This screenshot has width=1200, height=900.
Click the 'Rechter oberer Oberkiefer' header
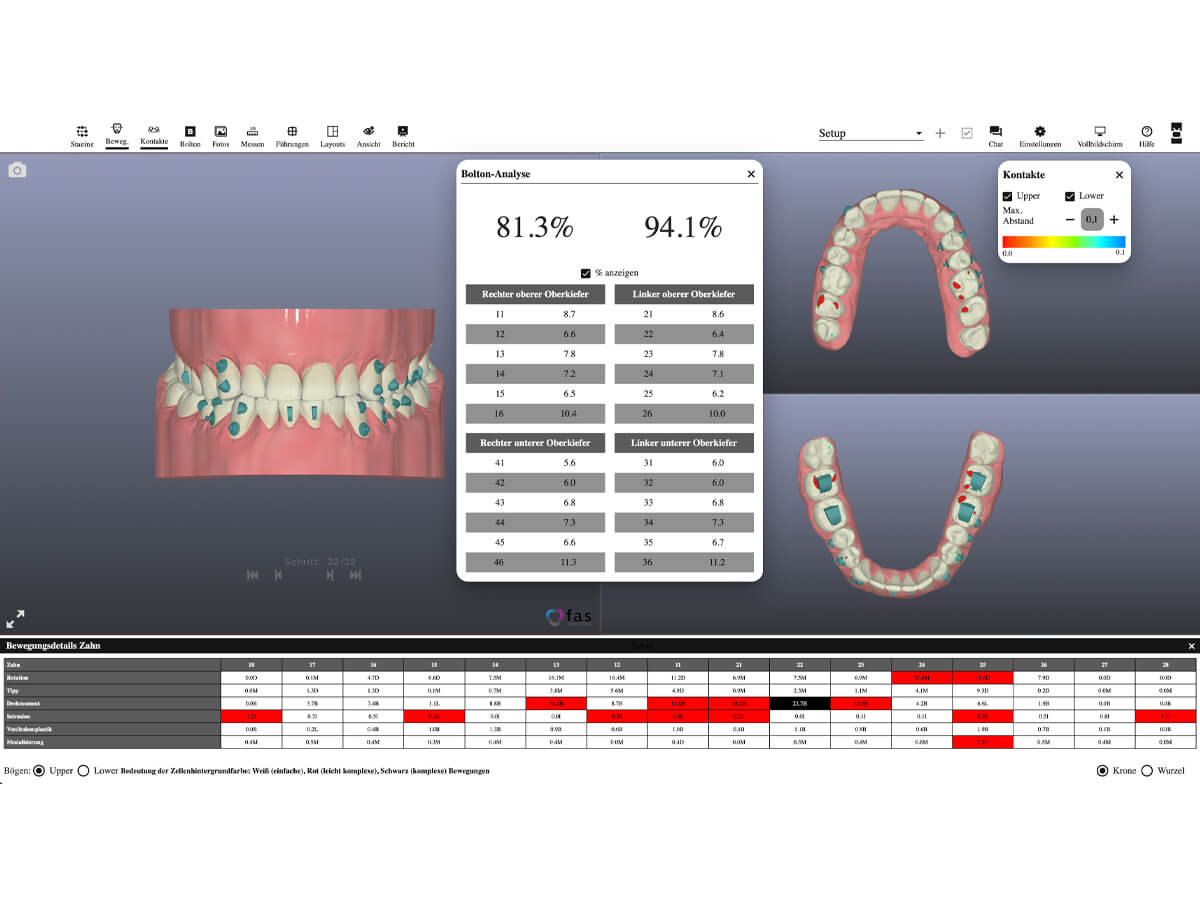(x=535, y=294)
